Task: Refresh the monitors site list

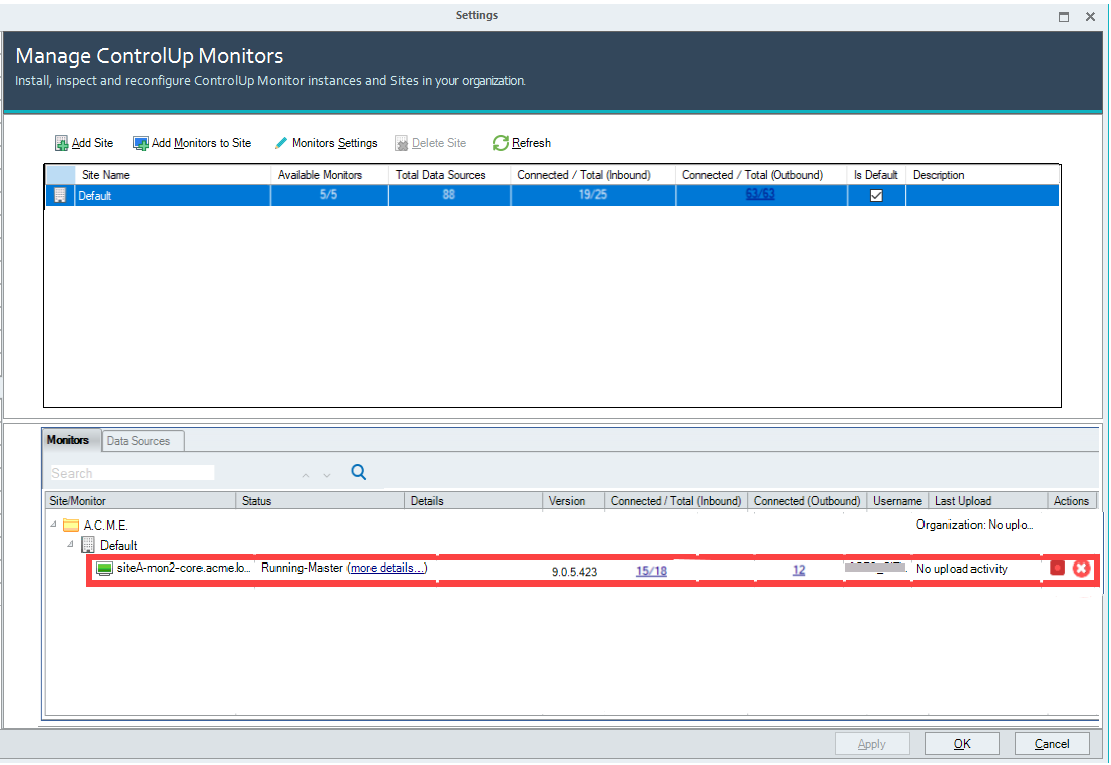Action: (521, 143)
